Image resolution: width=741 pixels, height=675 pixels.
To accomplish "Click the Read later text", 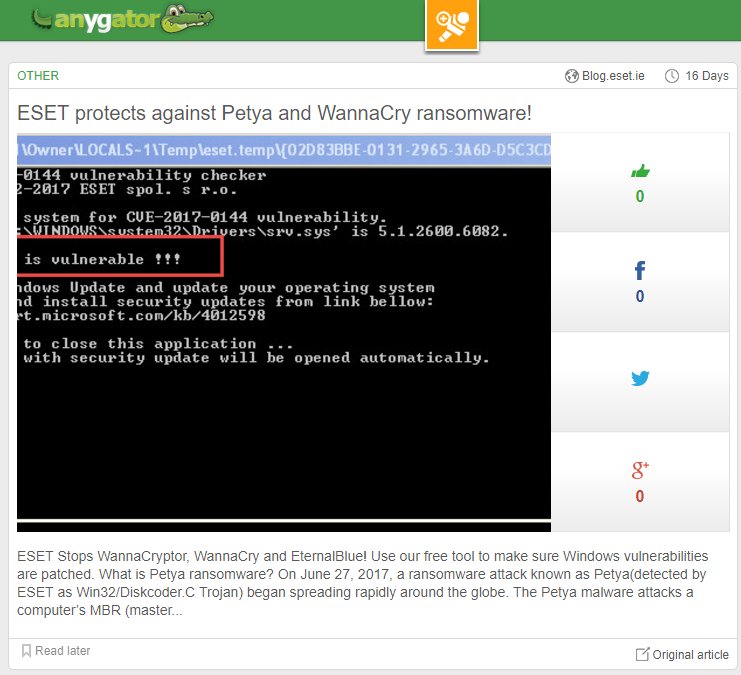I will pos(62,651).
